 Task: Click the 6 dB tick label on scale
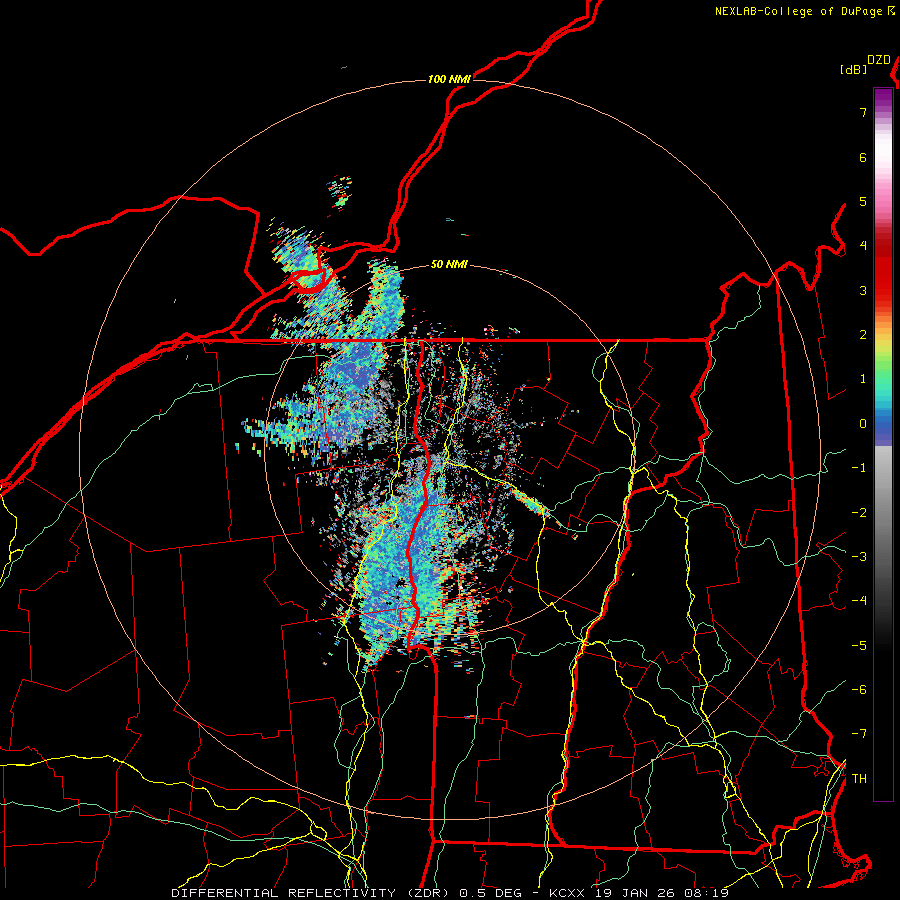click(x=863, y=157)
